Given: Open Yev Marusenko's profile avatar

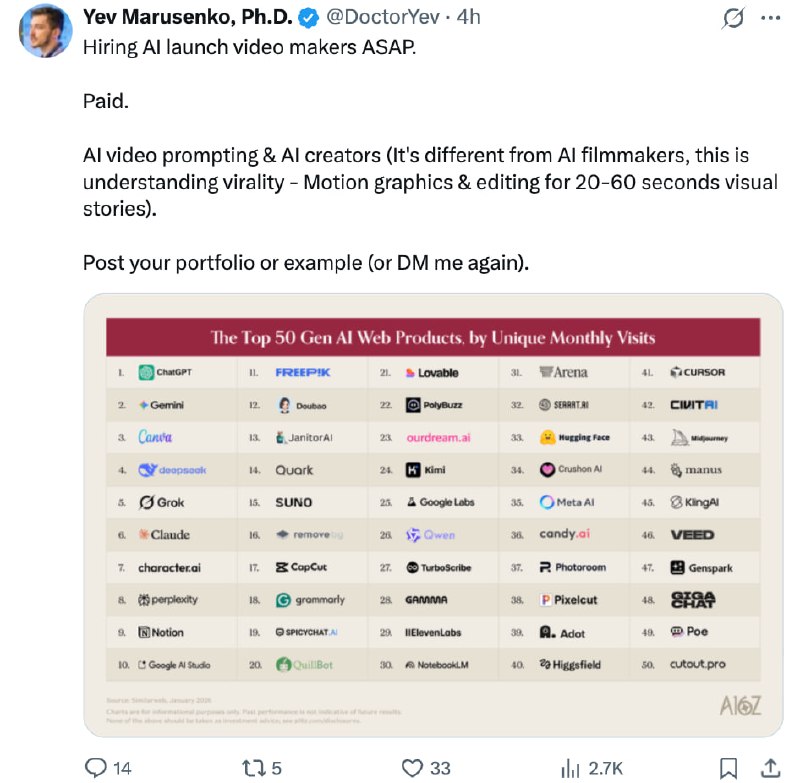Looking at the screenshot, I should (41, 32).
